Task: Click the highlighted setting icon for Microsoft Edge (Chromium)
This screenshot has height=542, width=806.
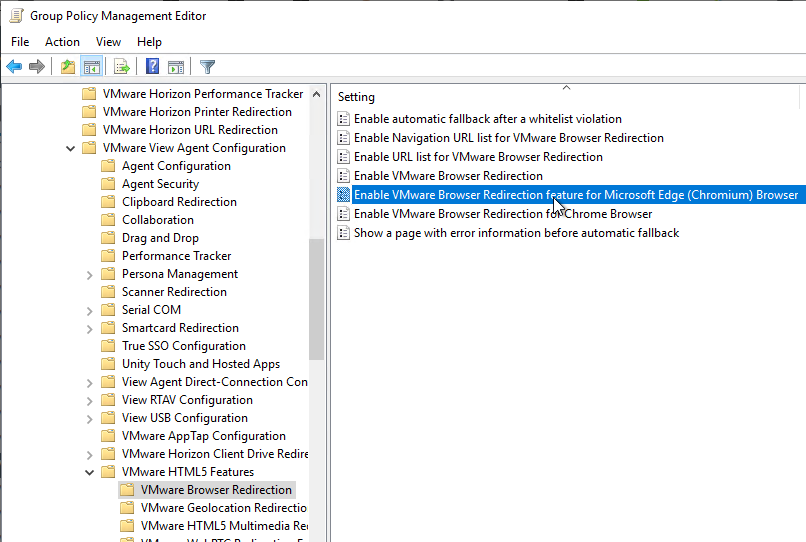Action: click(x=343, y=195)
